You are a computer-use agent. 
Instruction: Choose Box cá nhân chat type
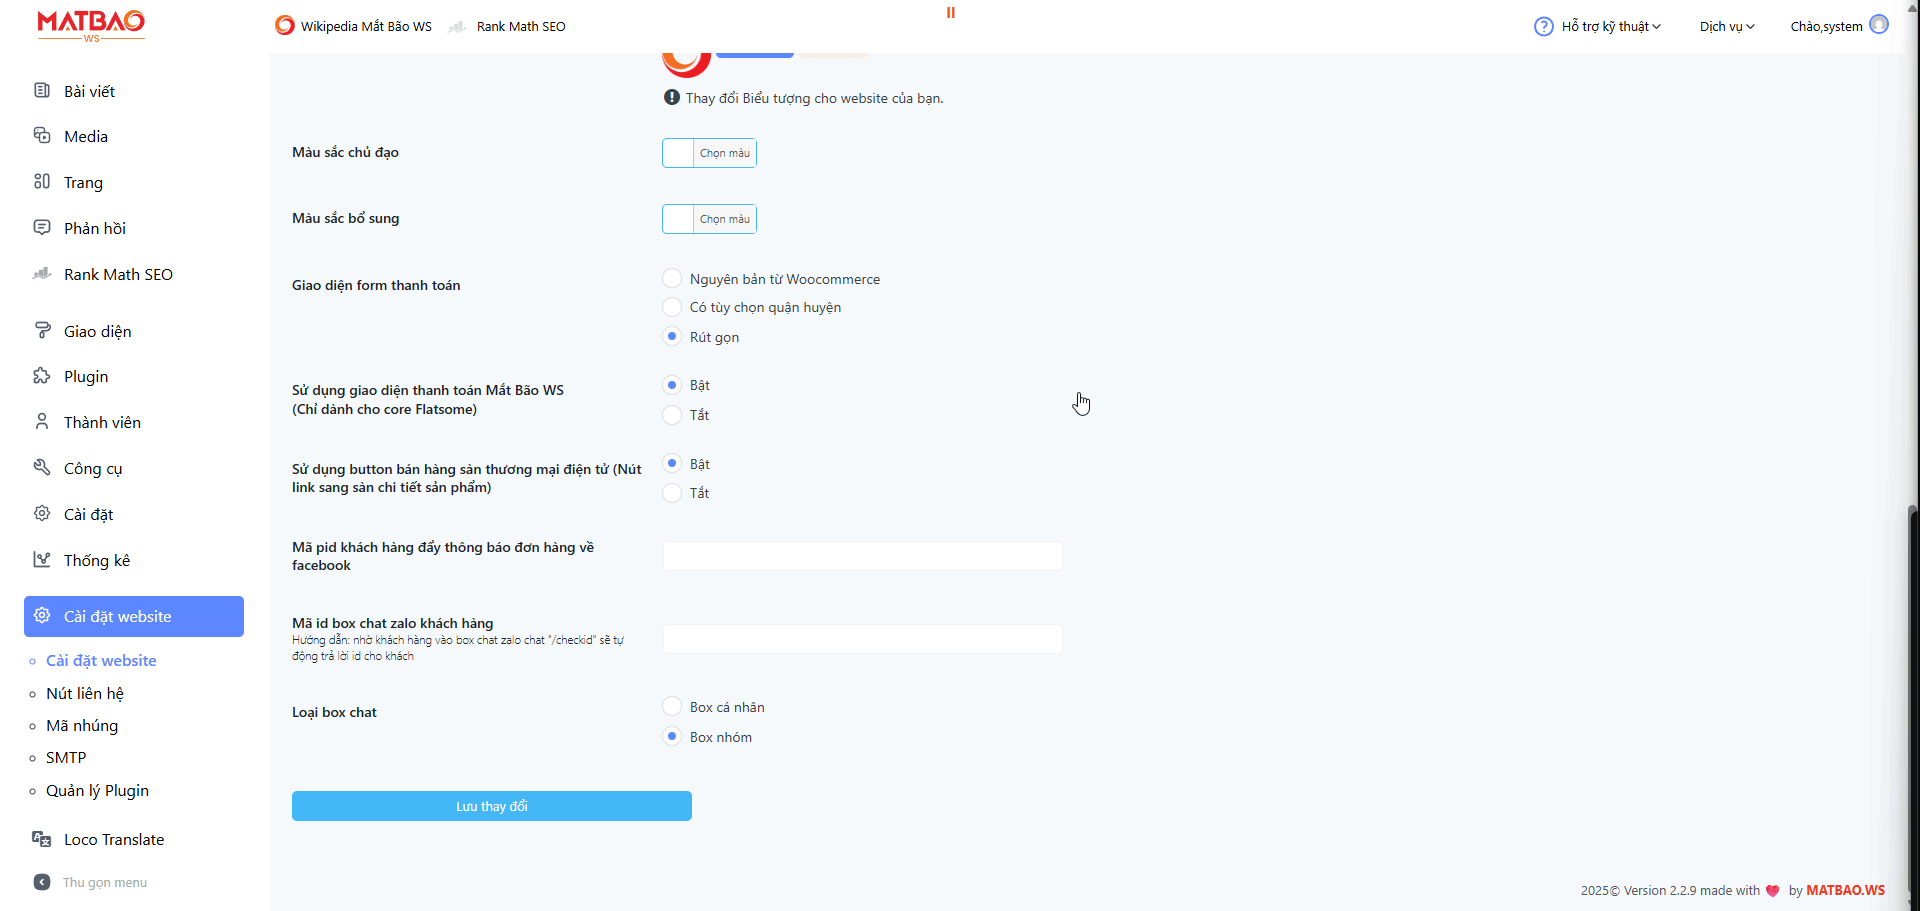coord(672,707)
